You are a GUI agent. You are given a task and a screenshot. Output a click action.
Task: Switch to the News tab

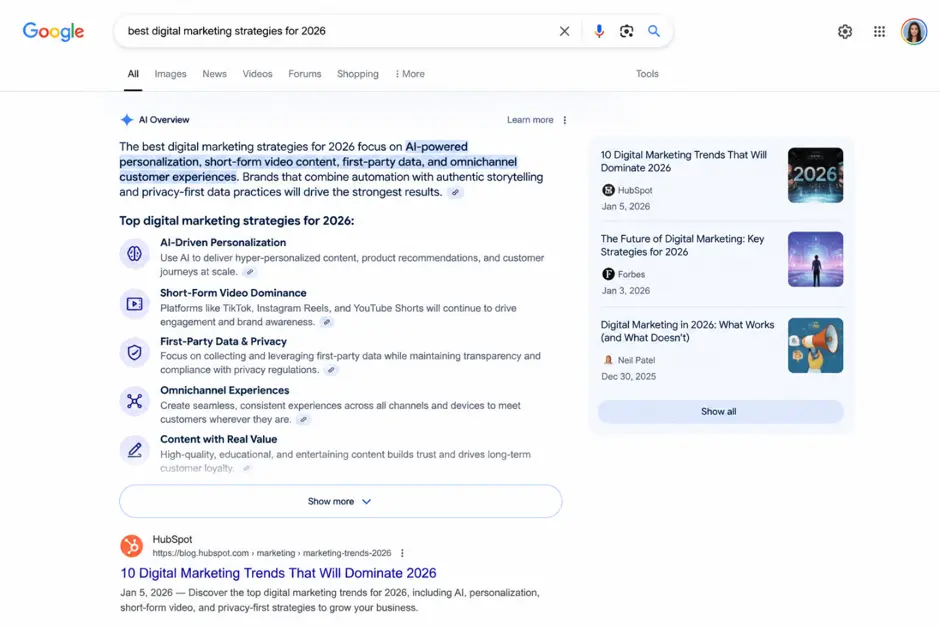215,74
